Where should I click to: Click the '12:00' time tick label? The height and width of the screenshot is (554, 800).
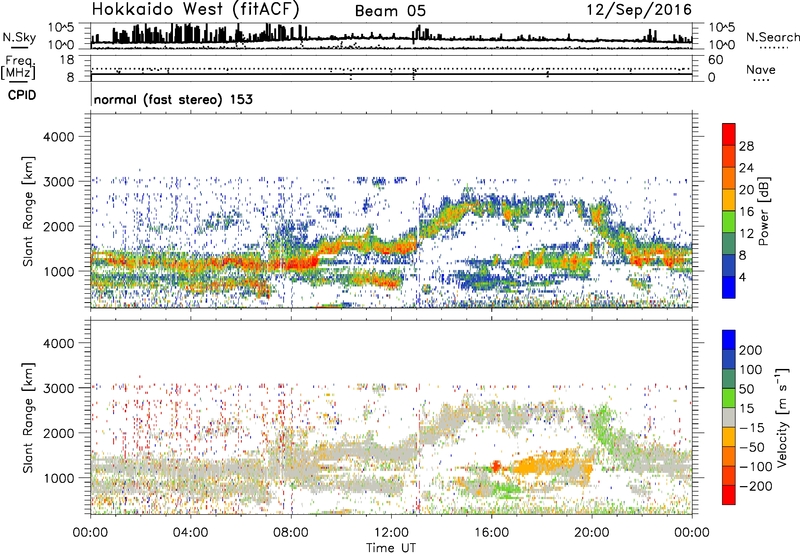click(x=391, y=533)
